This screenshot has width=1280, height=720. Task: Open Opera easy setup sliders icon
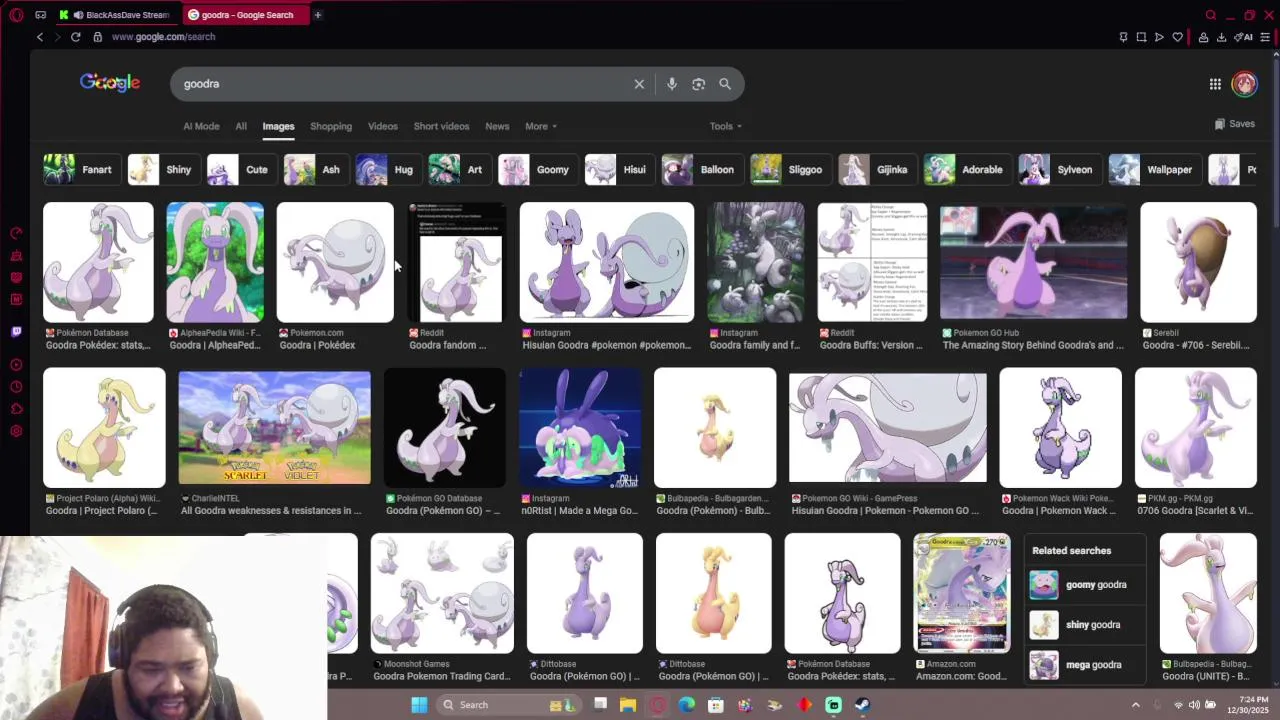coord(1266,37)
